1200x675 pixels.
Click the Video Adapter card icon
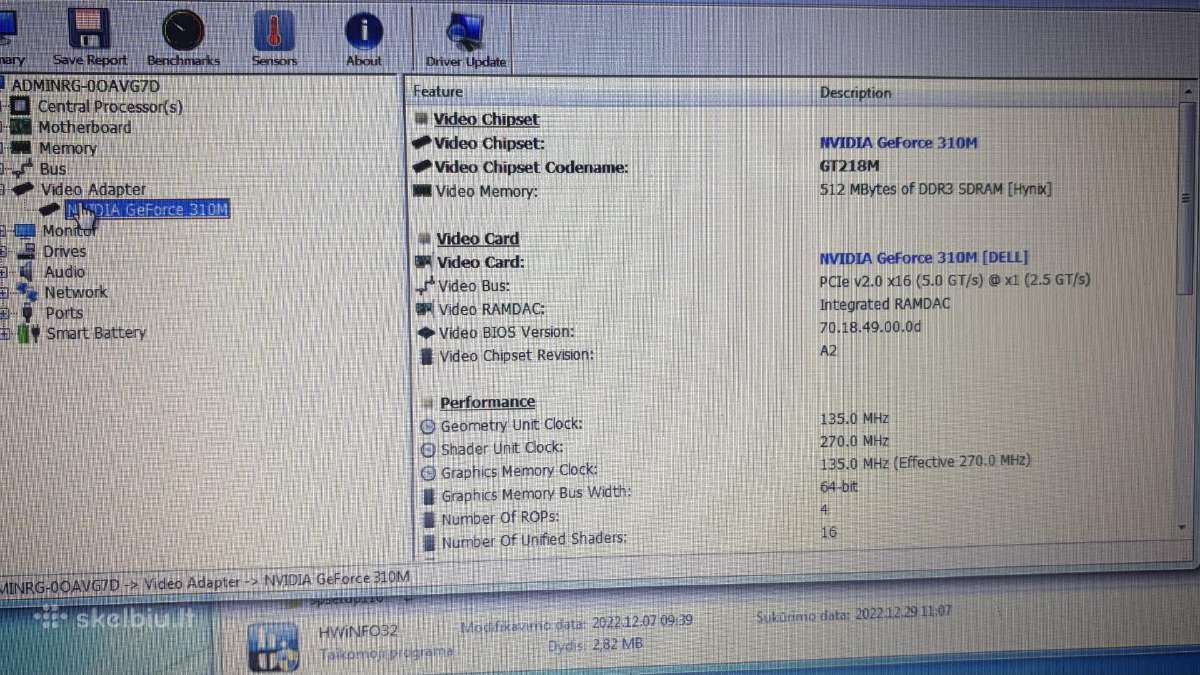(24, 189)
